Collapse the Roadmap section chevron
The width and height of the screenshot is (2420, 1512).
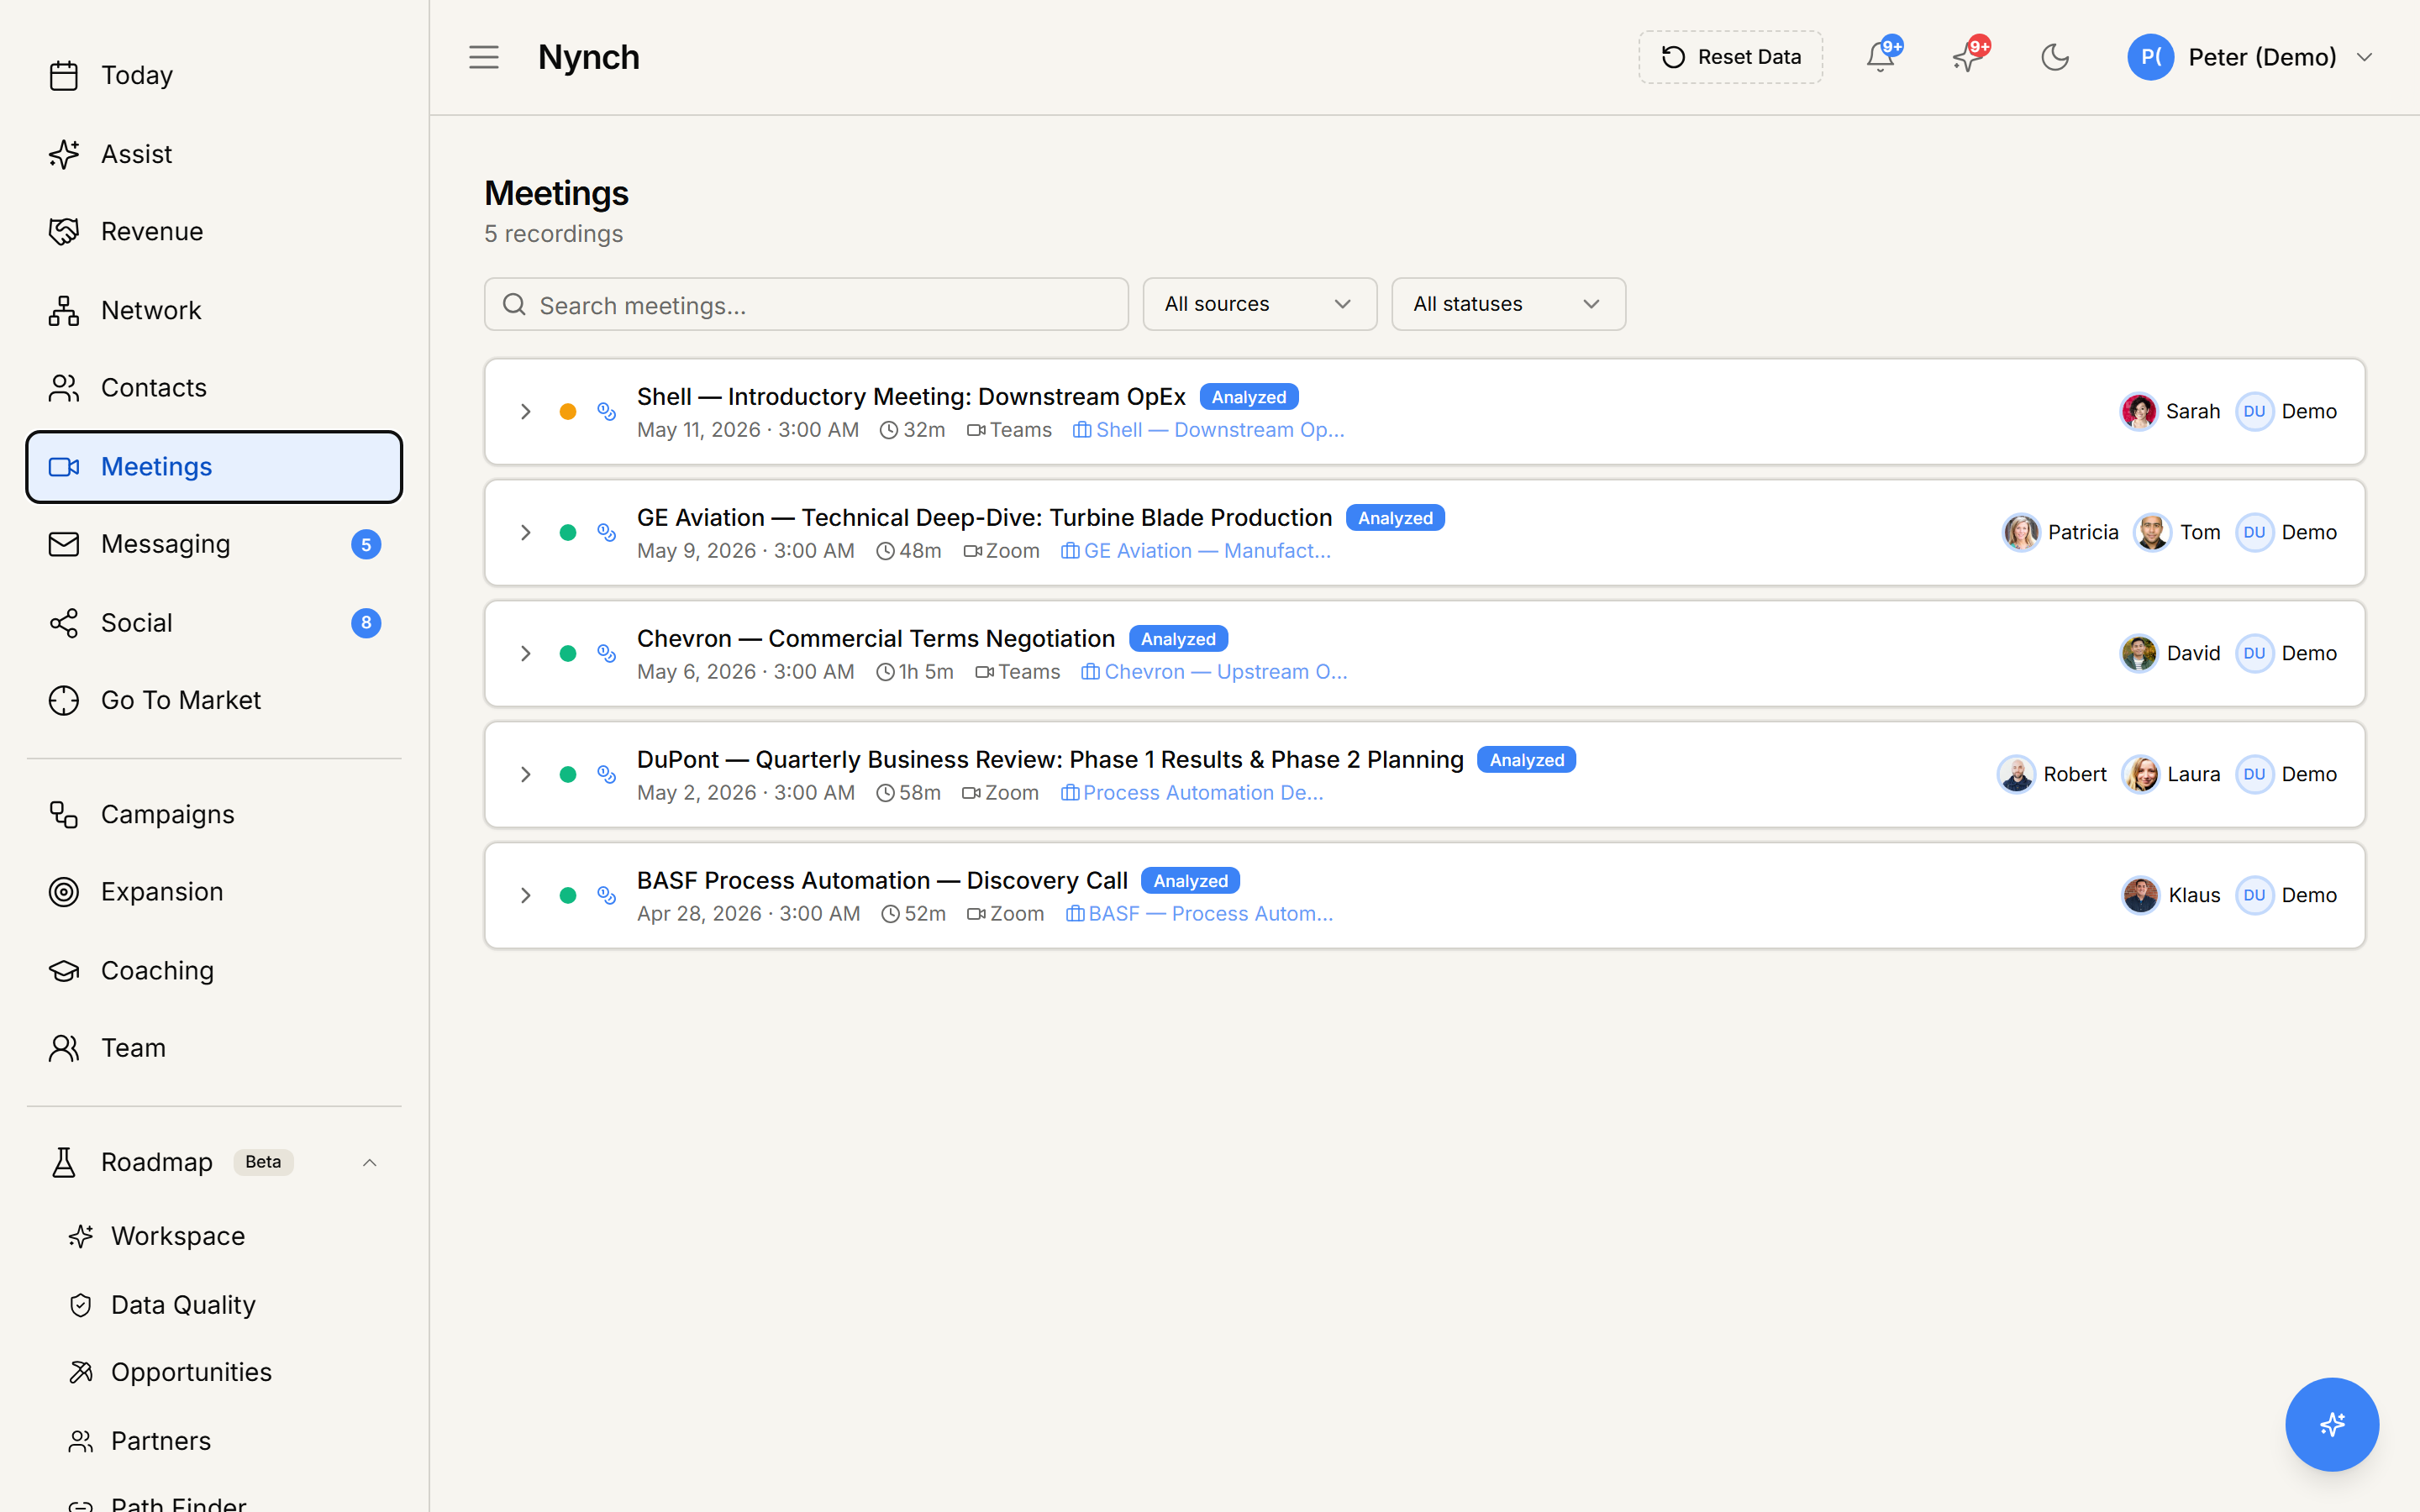click(x=369, y=1162)
